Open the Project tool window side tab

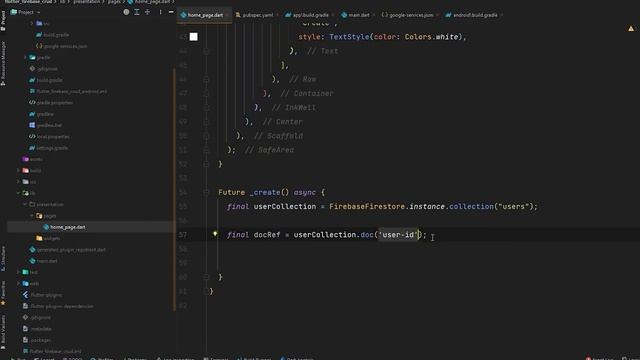coord(3,20)
